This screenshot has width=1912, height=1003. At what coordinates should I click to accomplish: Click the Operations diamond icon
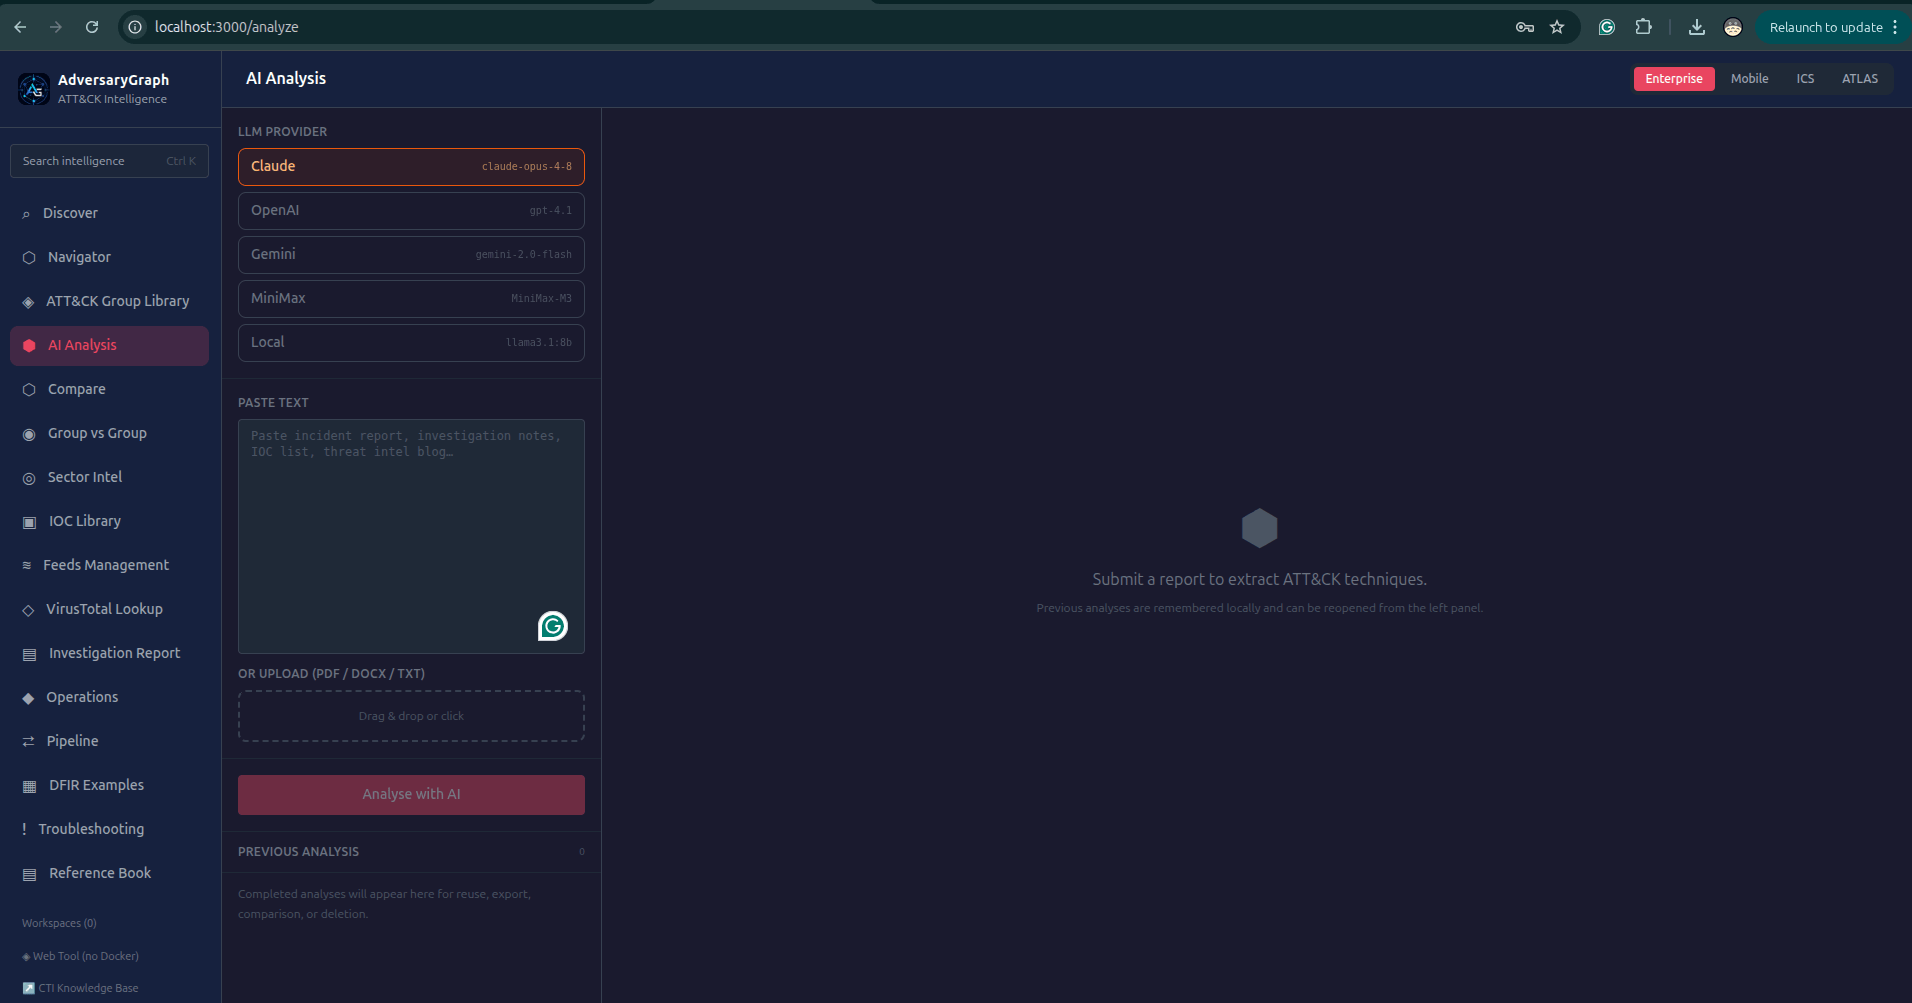point(28,698)
